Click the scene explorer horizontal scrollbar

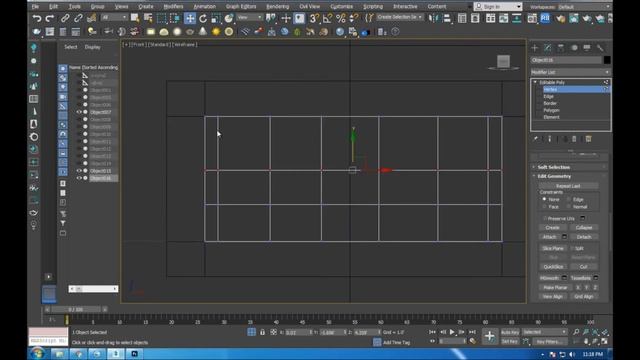point(93,289)
